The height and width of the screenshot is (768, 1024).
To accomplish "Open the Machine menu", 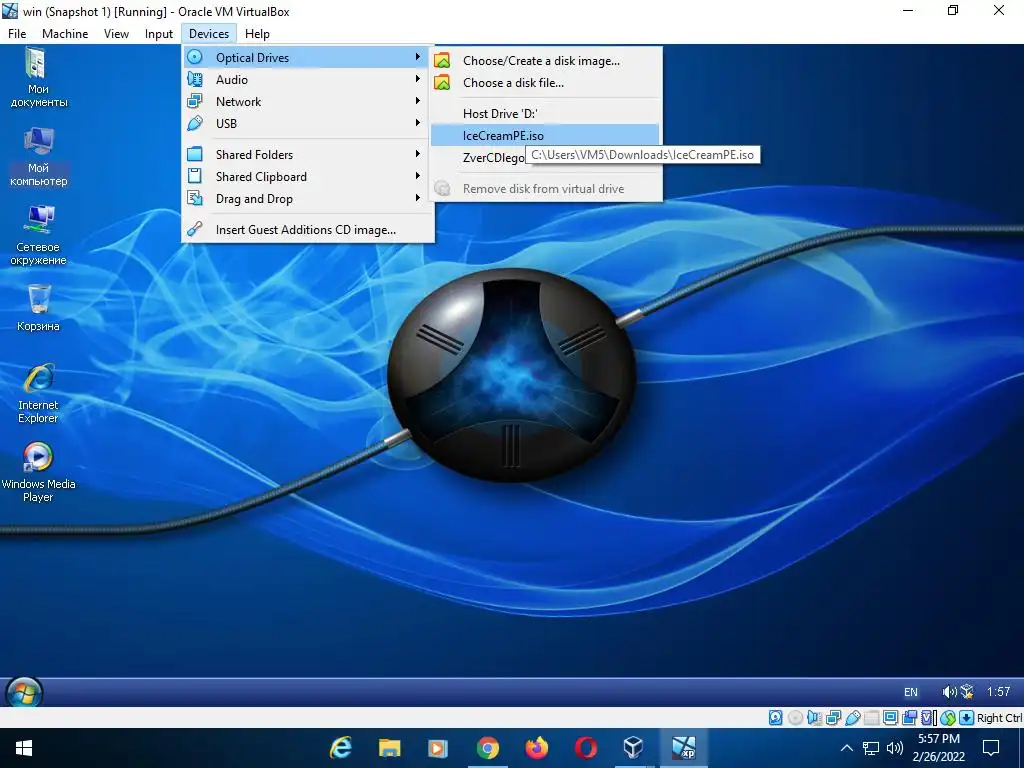I will click(65, 33).
